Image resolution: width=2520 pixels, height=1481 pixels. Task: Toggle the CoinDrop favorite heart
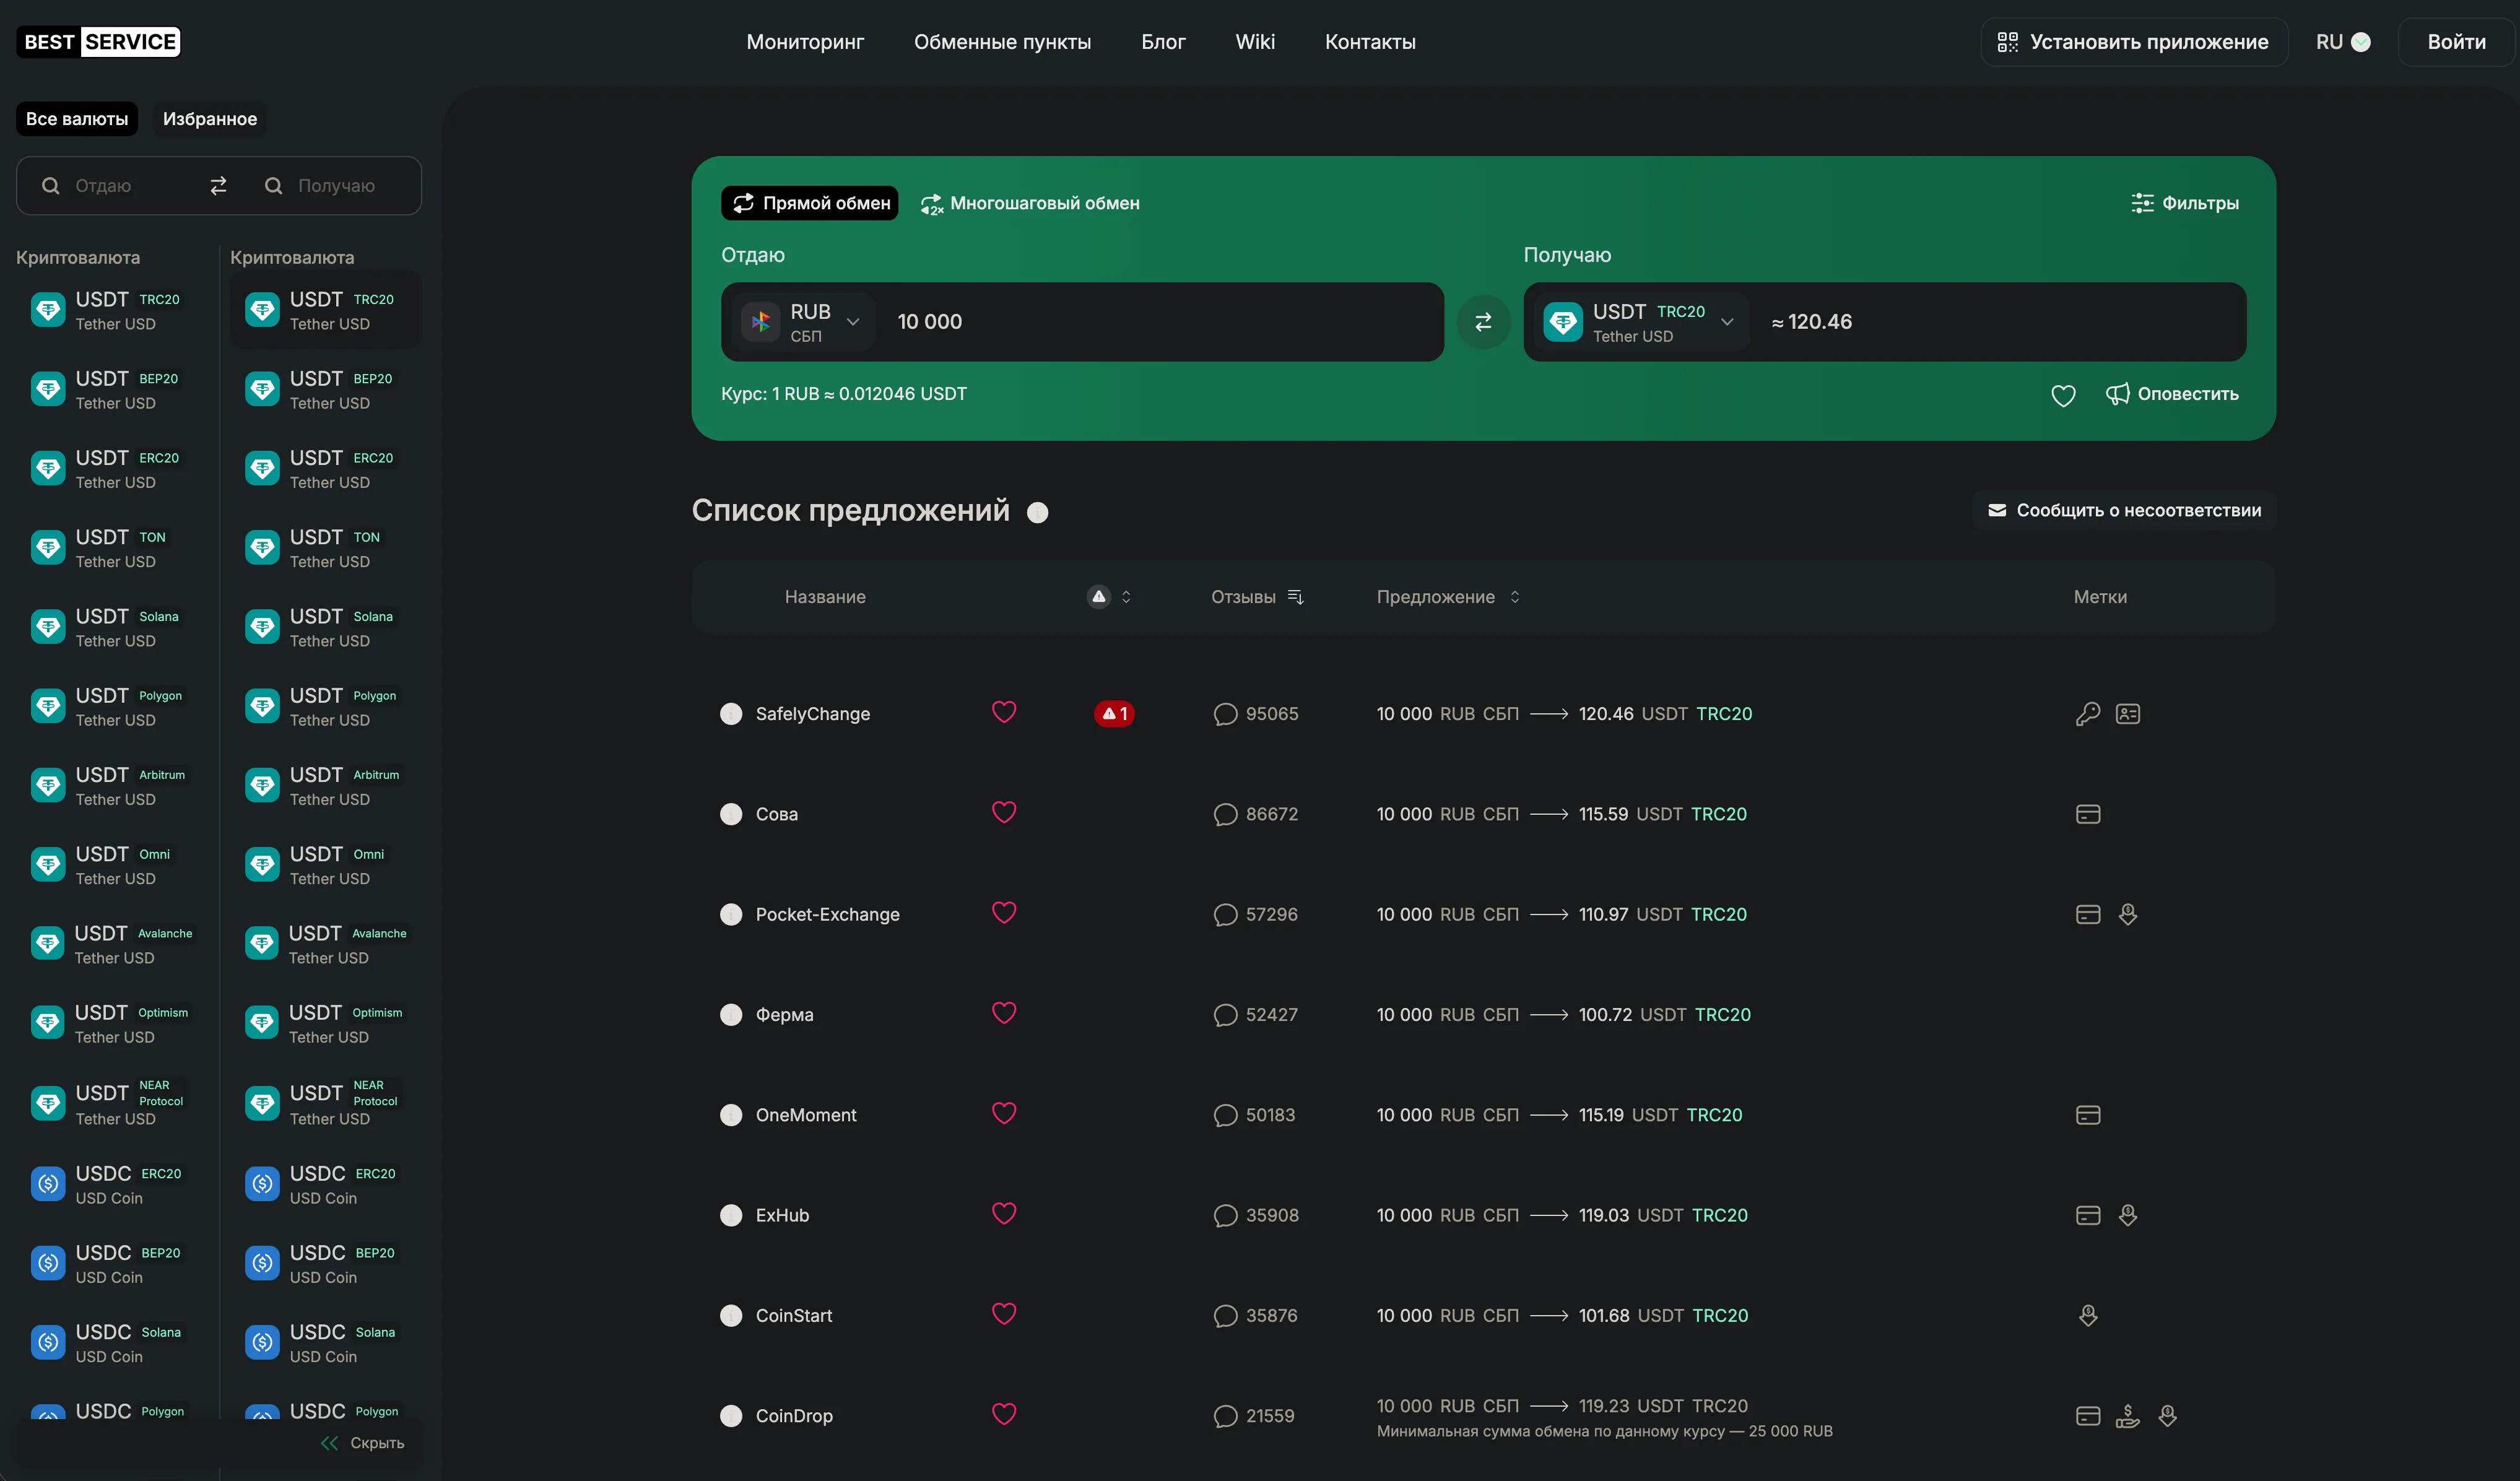click(x=1004, y=1414)
